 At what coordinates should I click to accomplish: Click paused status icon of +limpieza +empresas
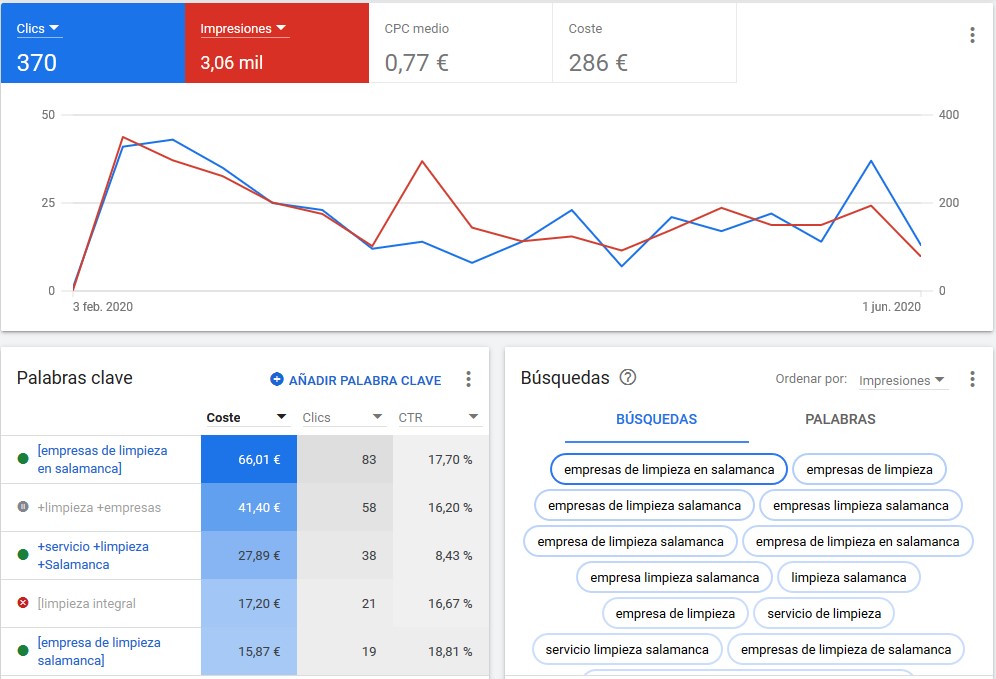(x=23, y=507)
